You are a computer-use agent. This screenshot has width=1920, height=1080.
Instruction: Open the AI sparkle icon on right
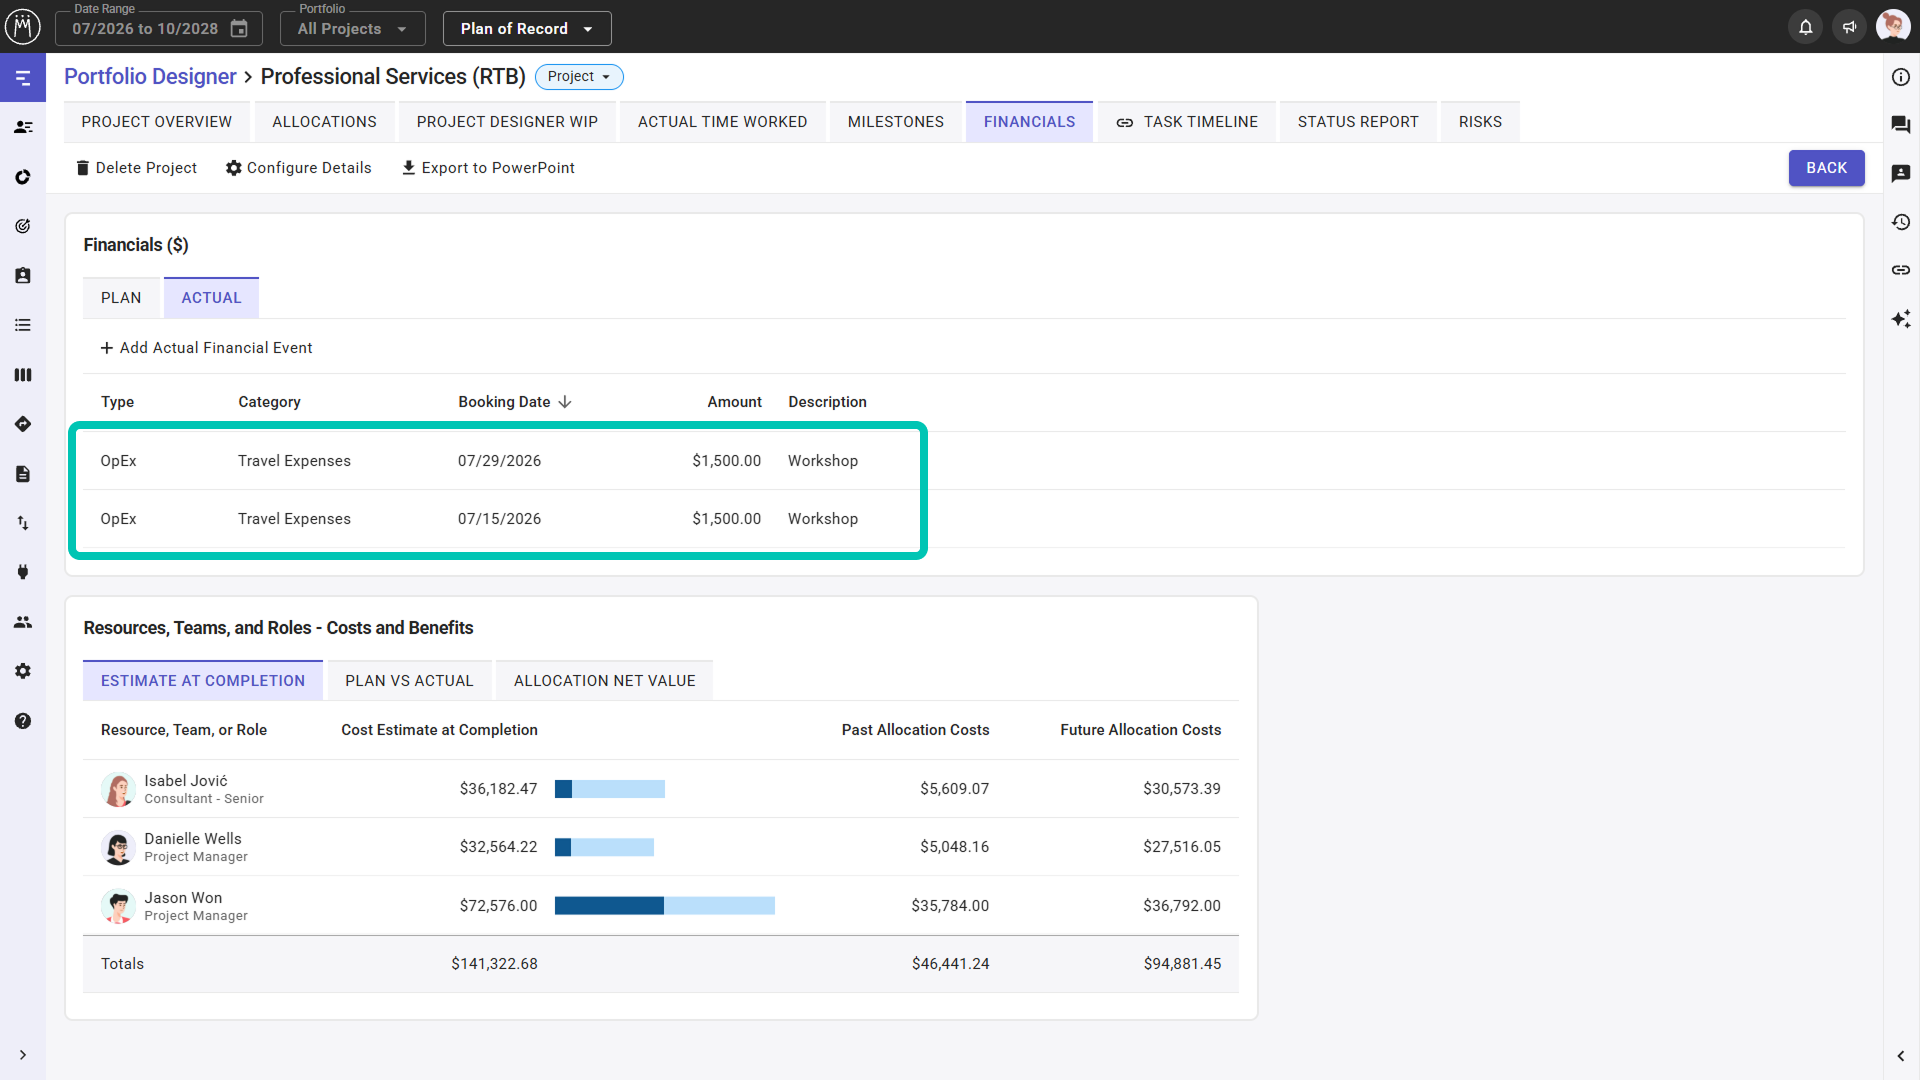pyautogui.click(x=1901, y=319)
